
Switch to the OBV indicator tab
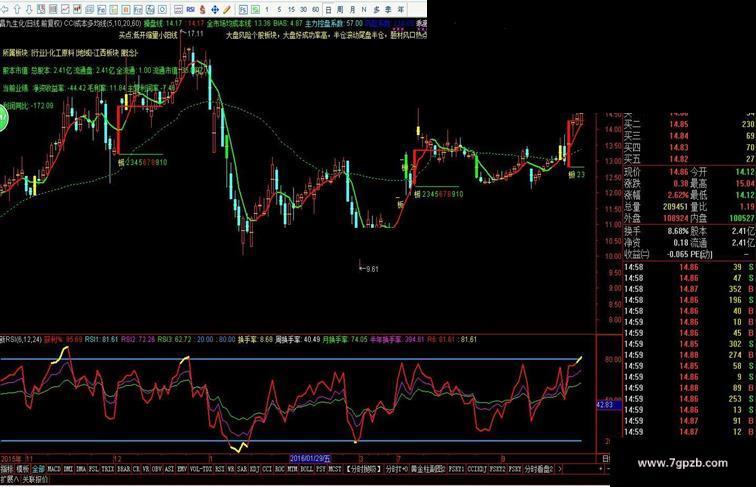coord(156,469)
